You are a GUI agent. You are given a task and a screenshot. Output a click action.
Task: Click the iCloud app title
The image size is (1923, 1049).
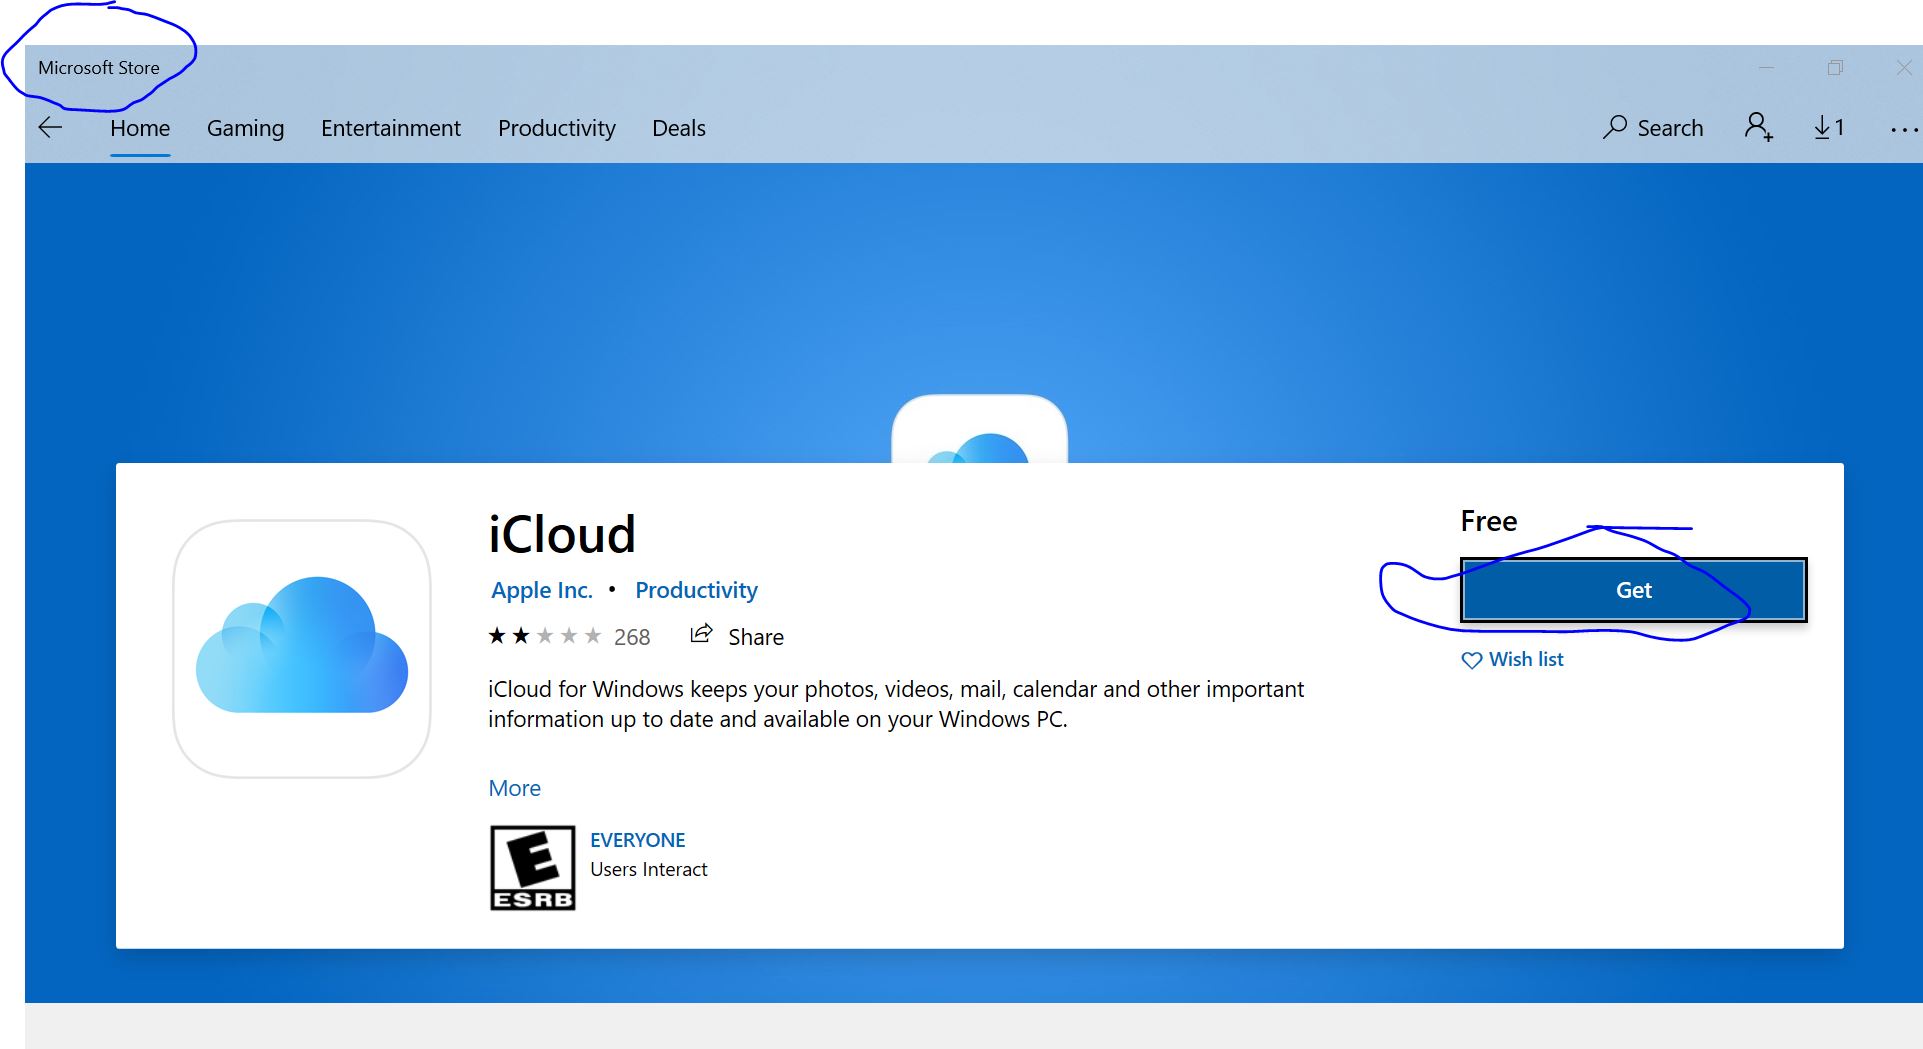(562, 534)
